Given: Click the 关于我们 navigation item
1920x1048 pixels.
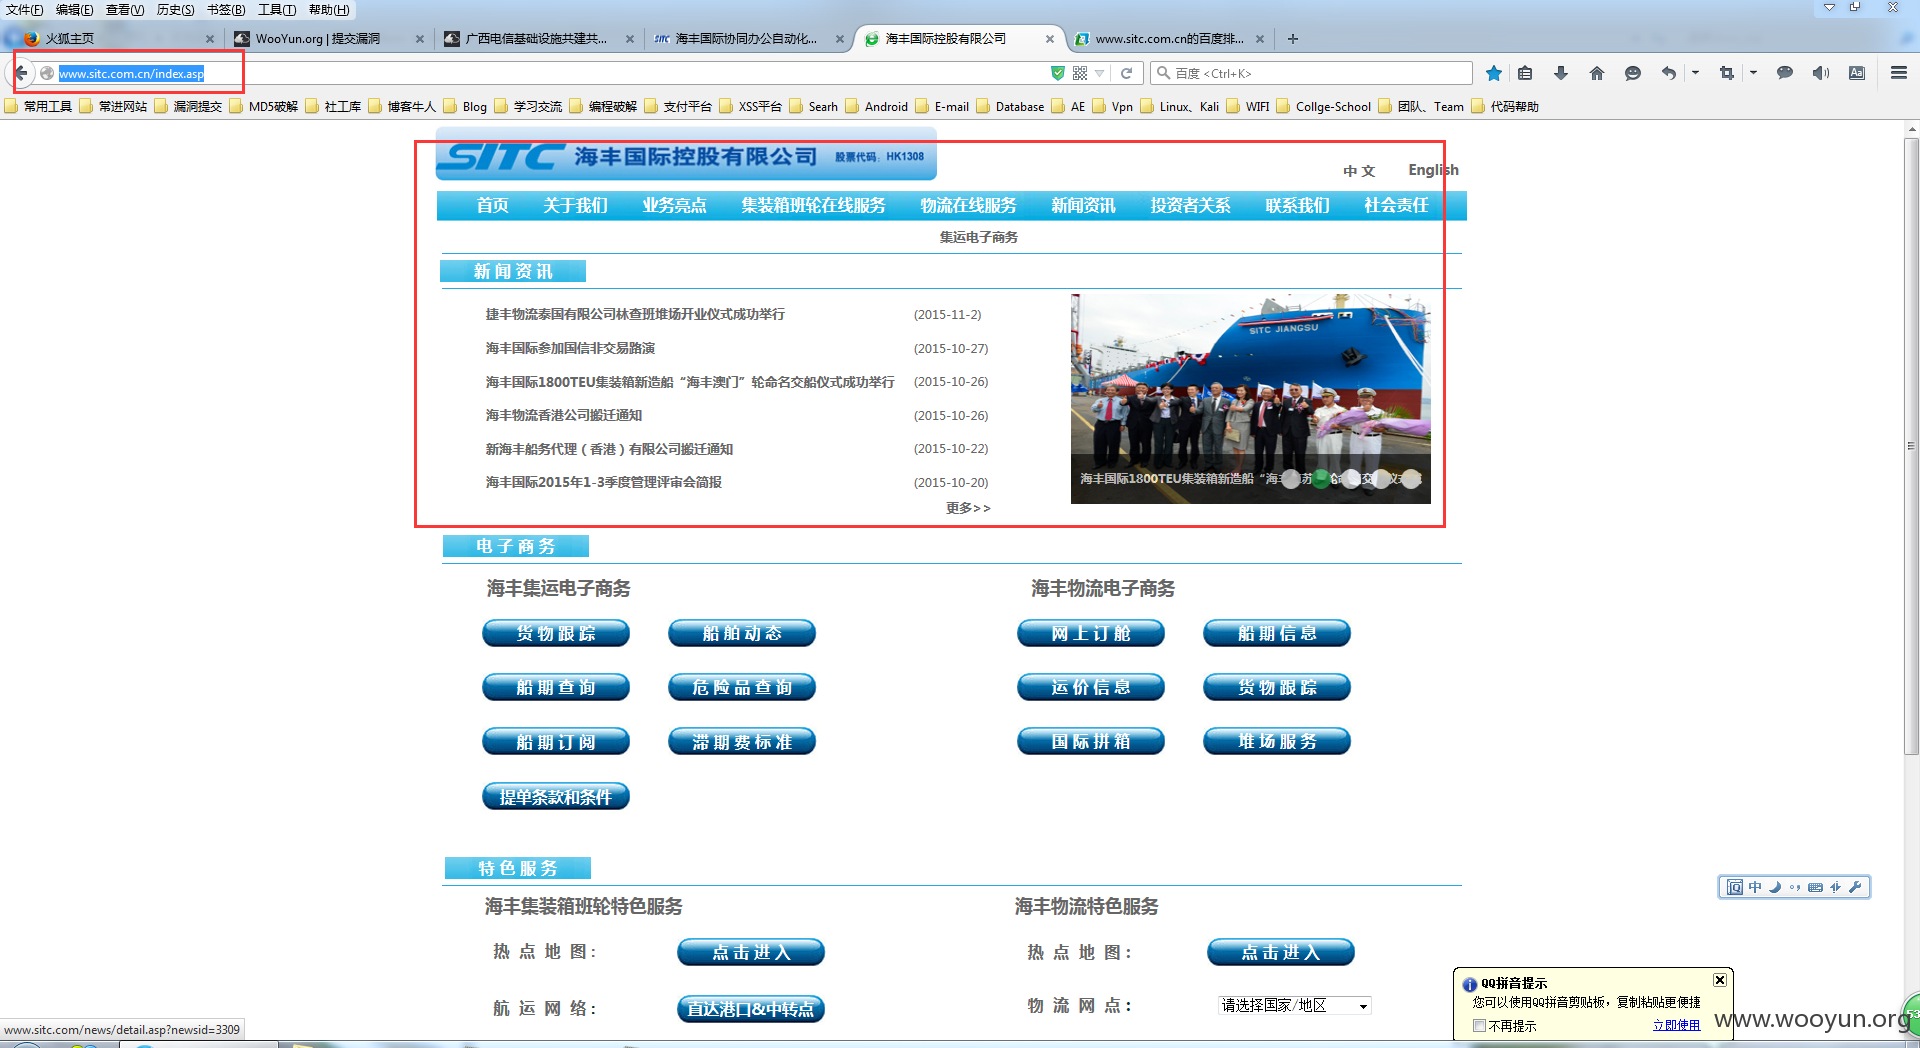Looking at the screenshot, I should pos(575,206).
